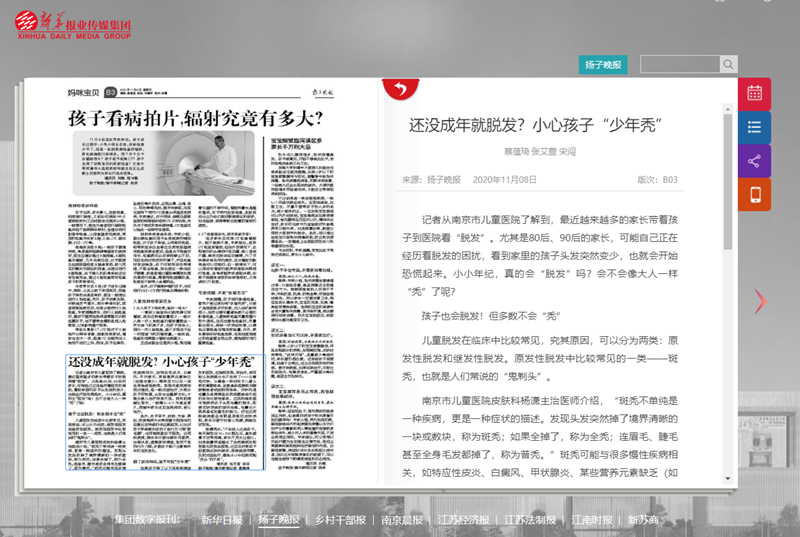Open 江苏经济报 in the footer links
The width and height of the screenshot is (800, 537).
click(463, 520)
